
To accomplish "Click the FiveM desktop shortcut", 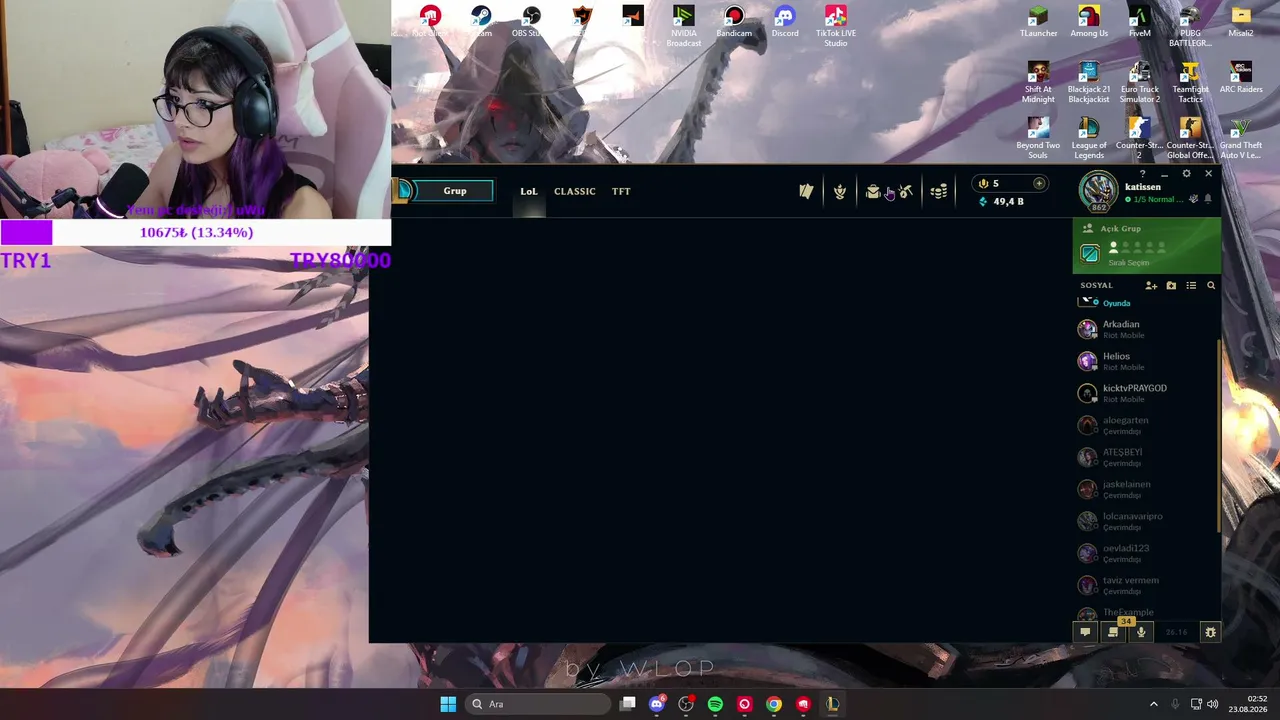I will coord(1139,22).
